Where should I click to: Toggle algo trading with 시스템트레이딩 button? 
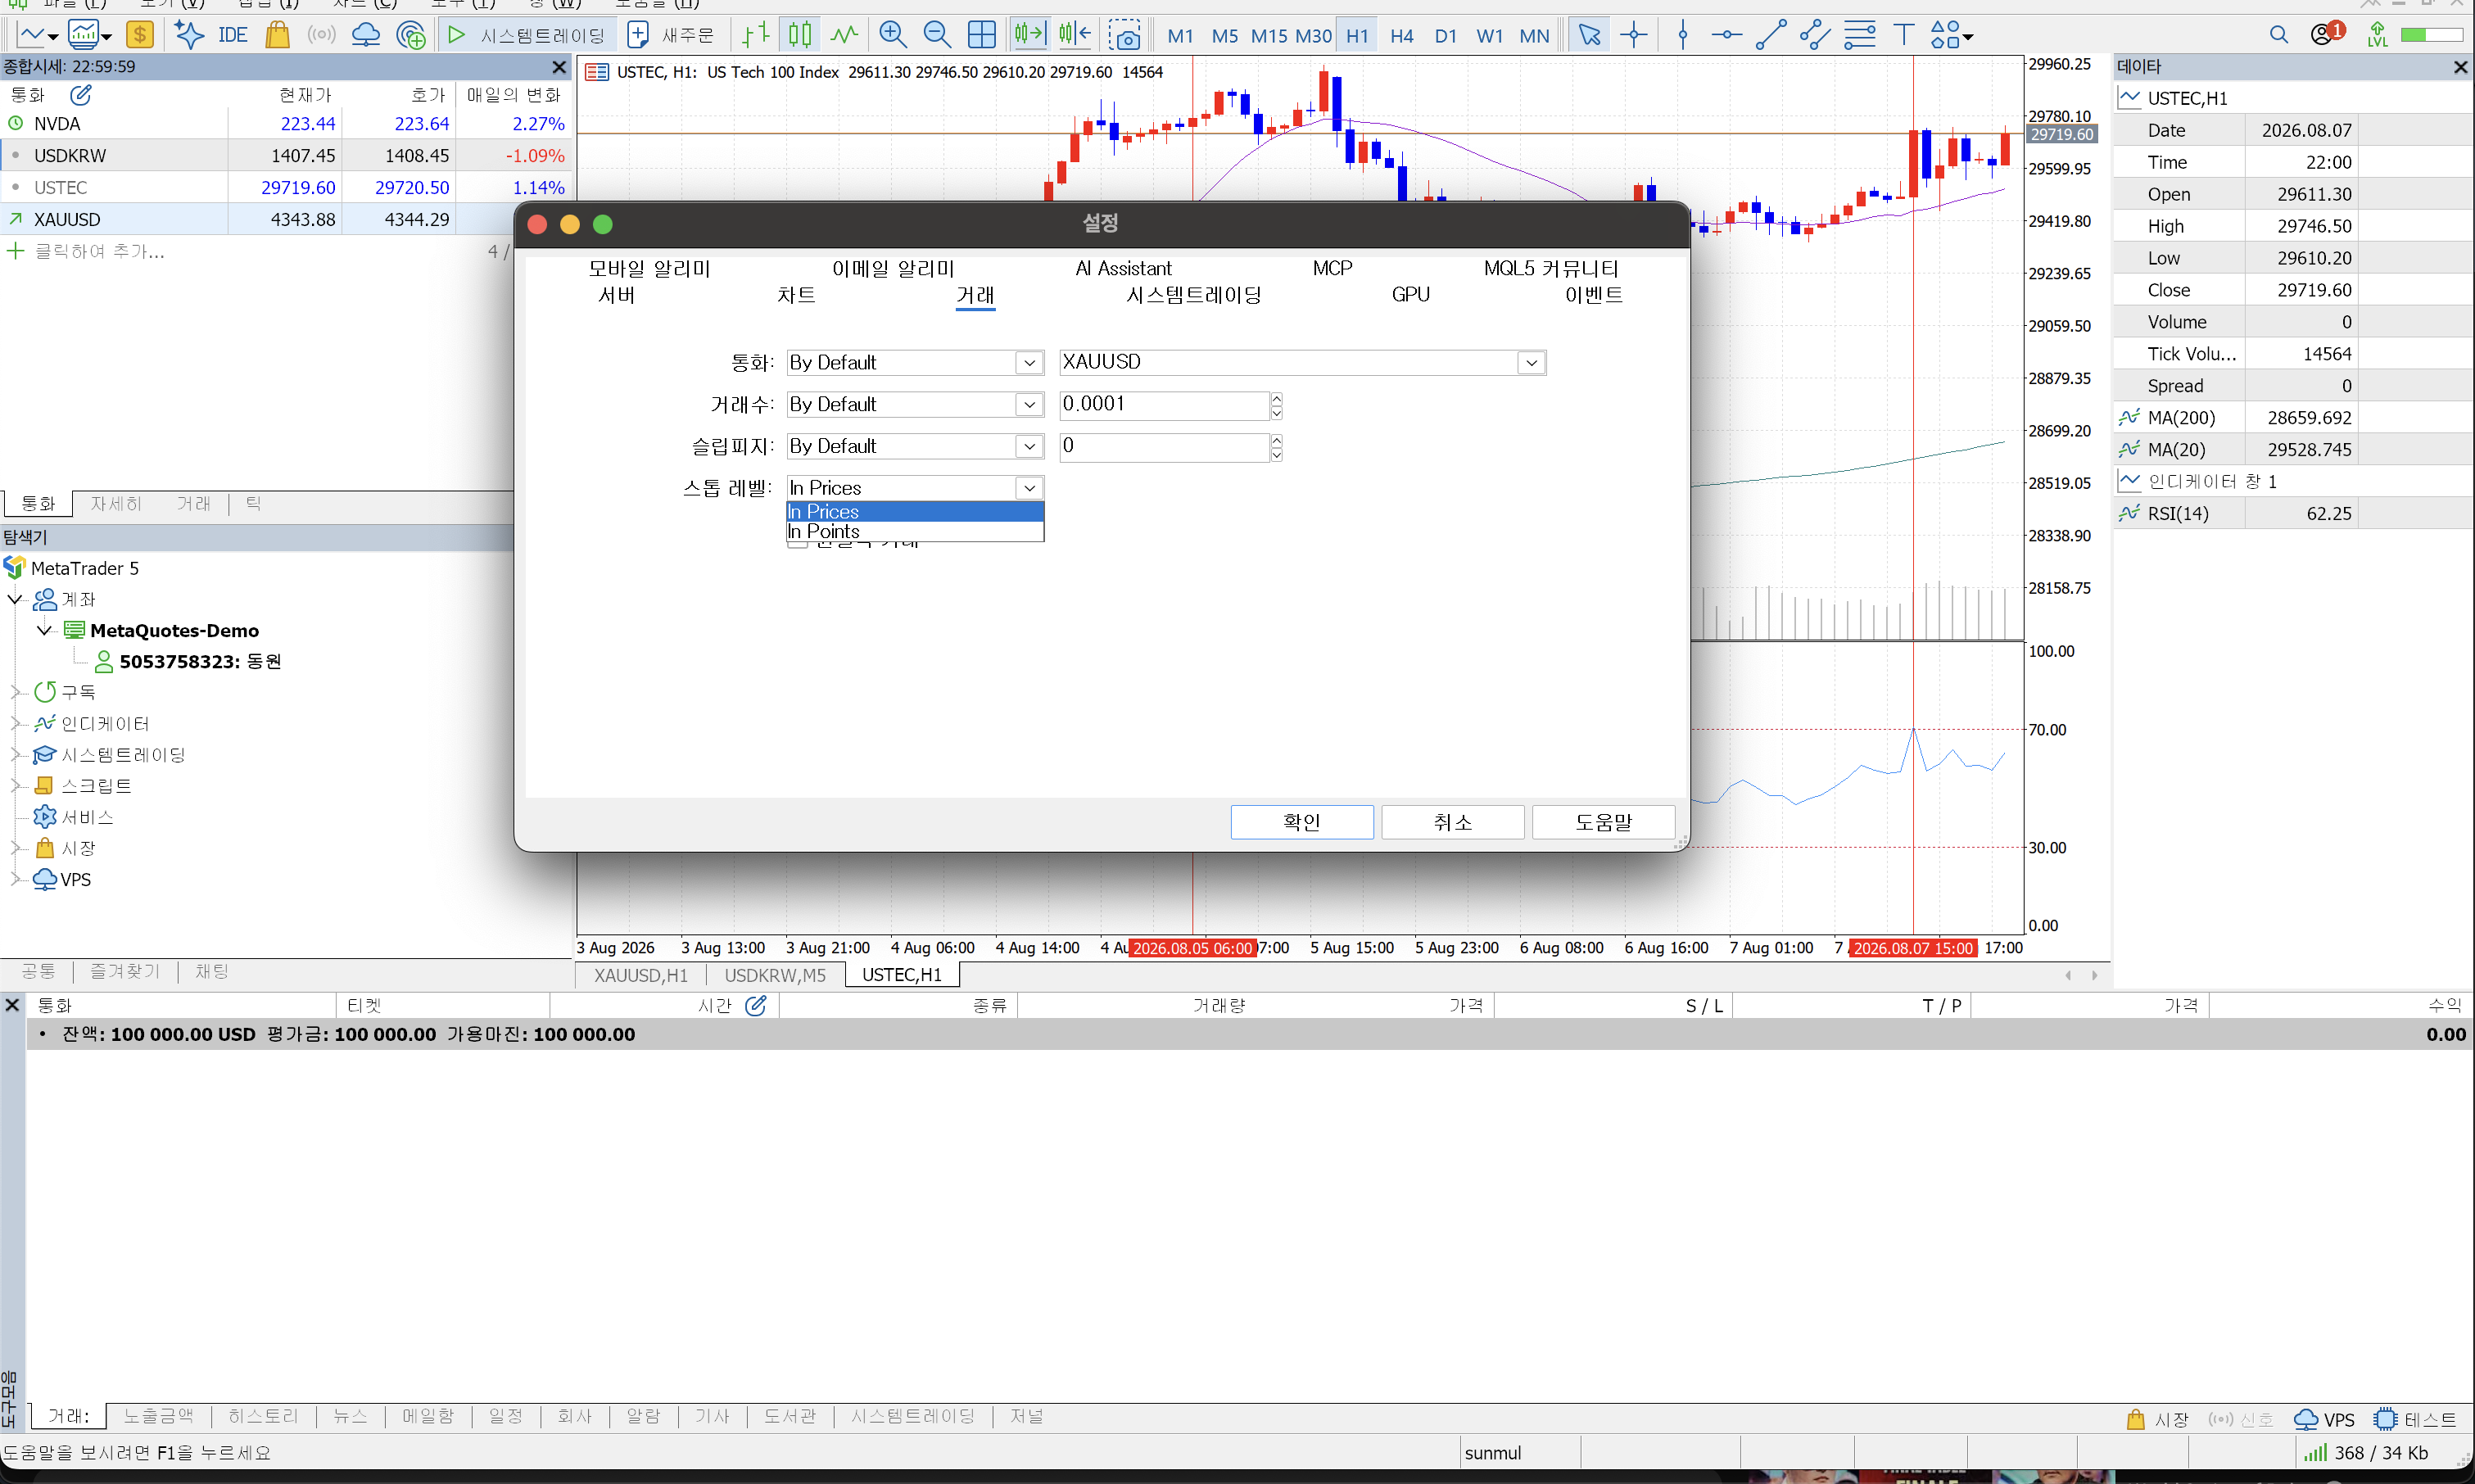pyautogui.click(x=527, y=35)
